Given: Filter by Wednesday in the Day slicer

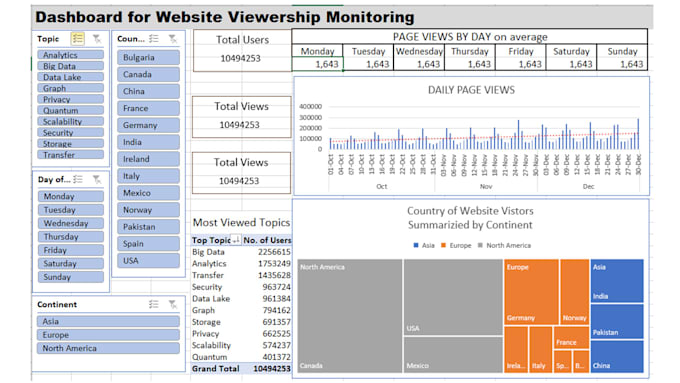Looking at the screenshot, I should pyautogui.click(x=71, y=223).
